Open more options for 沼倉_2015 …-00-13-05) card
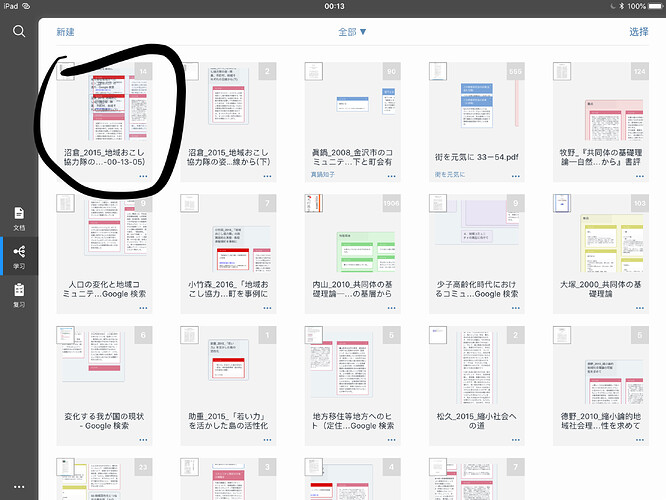The height and width of the screenshot is (500, 666). [x=143, y=176]
